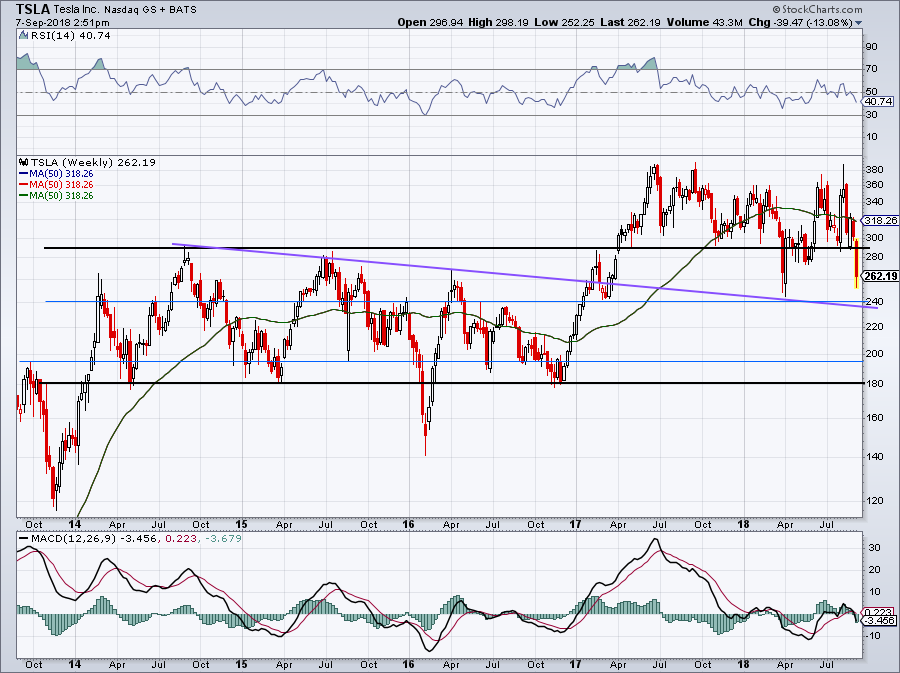Click the 380 price axis label

(874, 170)
